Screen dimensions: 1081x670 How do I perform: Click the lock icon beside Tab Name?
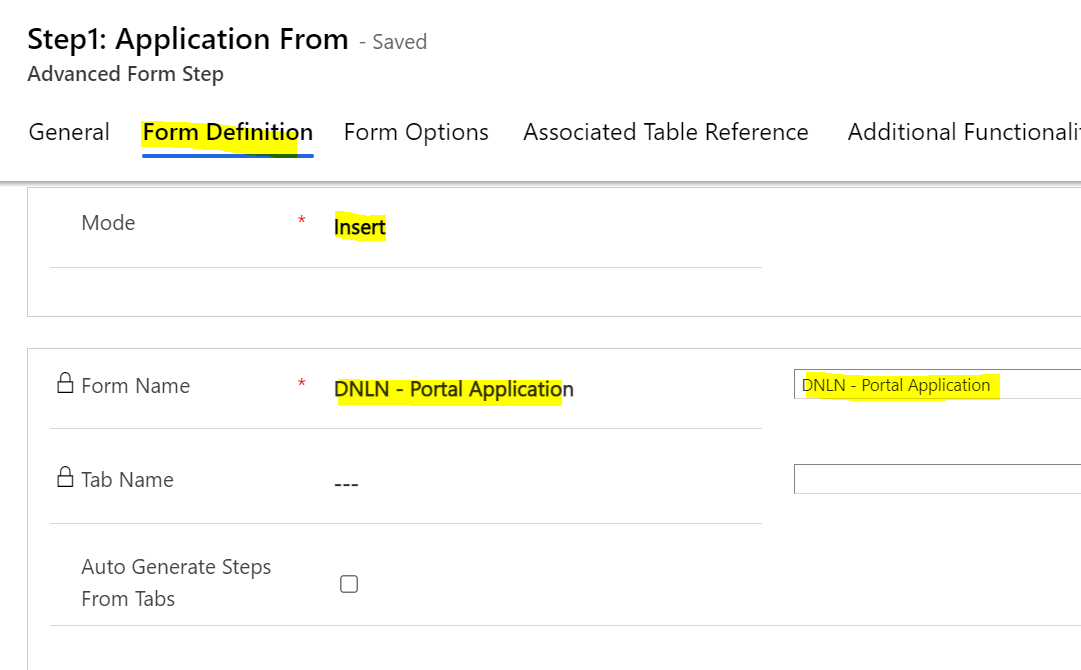click(x=65, y=478)
